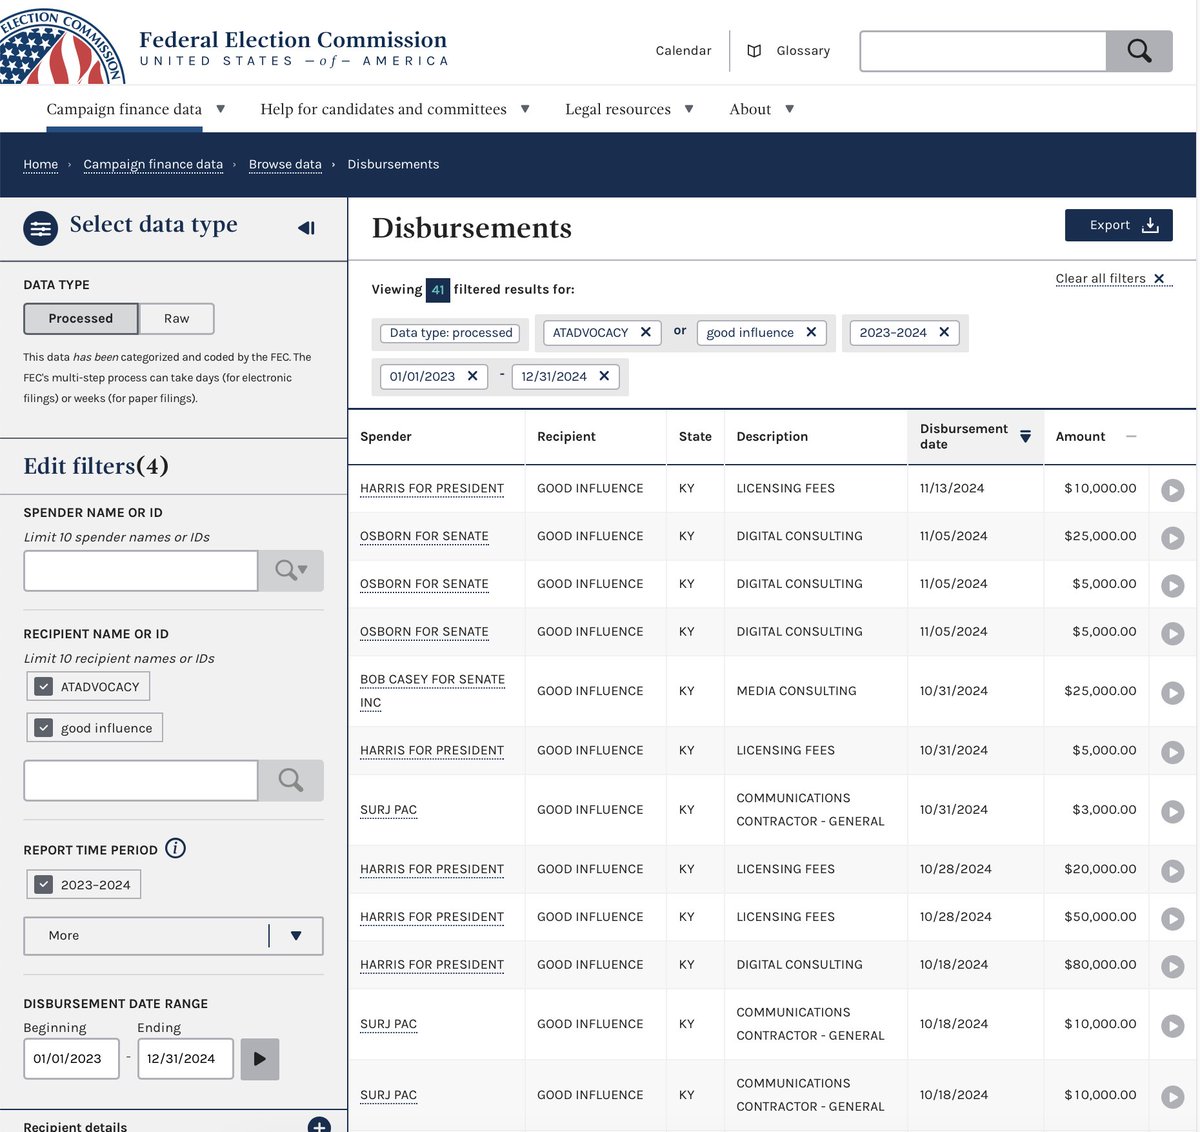Screen dimensions: 1200x1132
Task: Click the FEC seal logo
Action: (x=62, y=45)
